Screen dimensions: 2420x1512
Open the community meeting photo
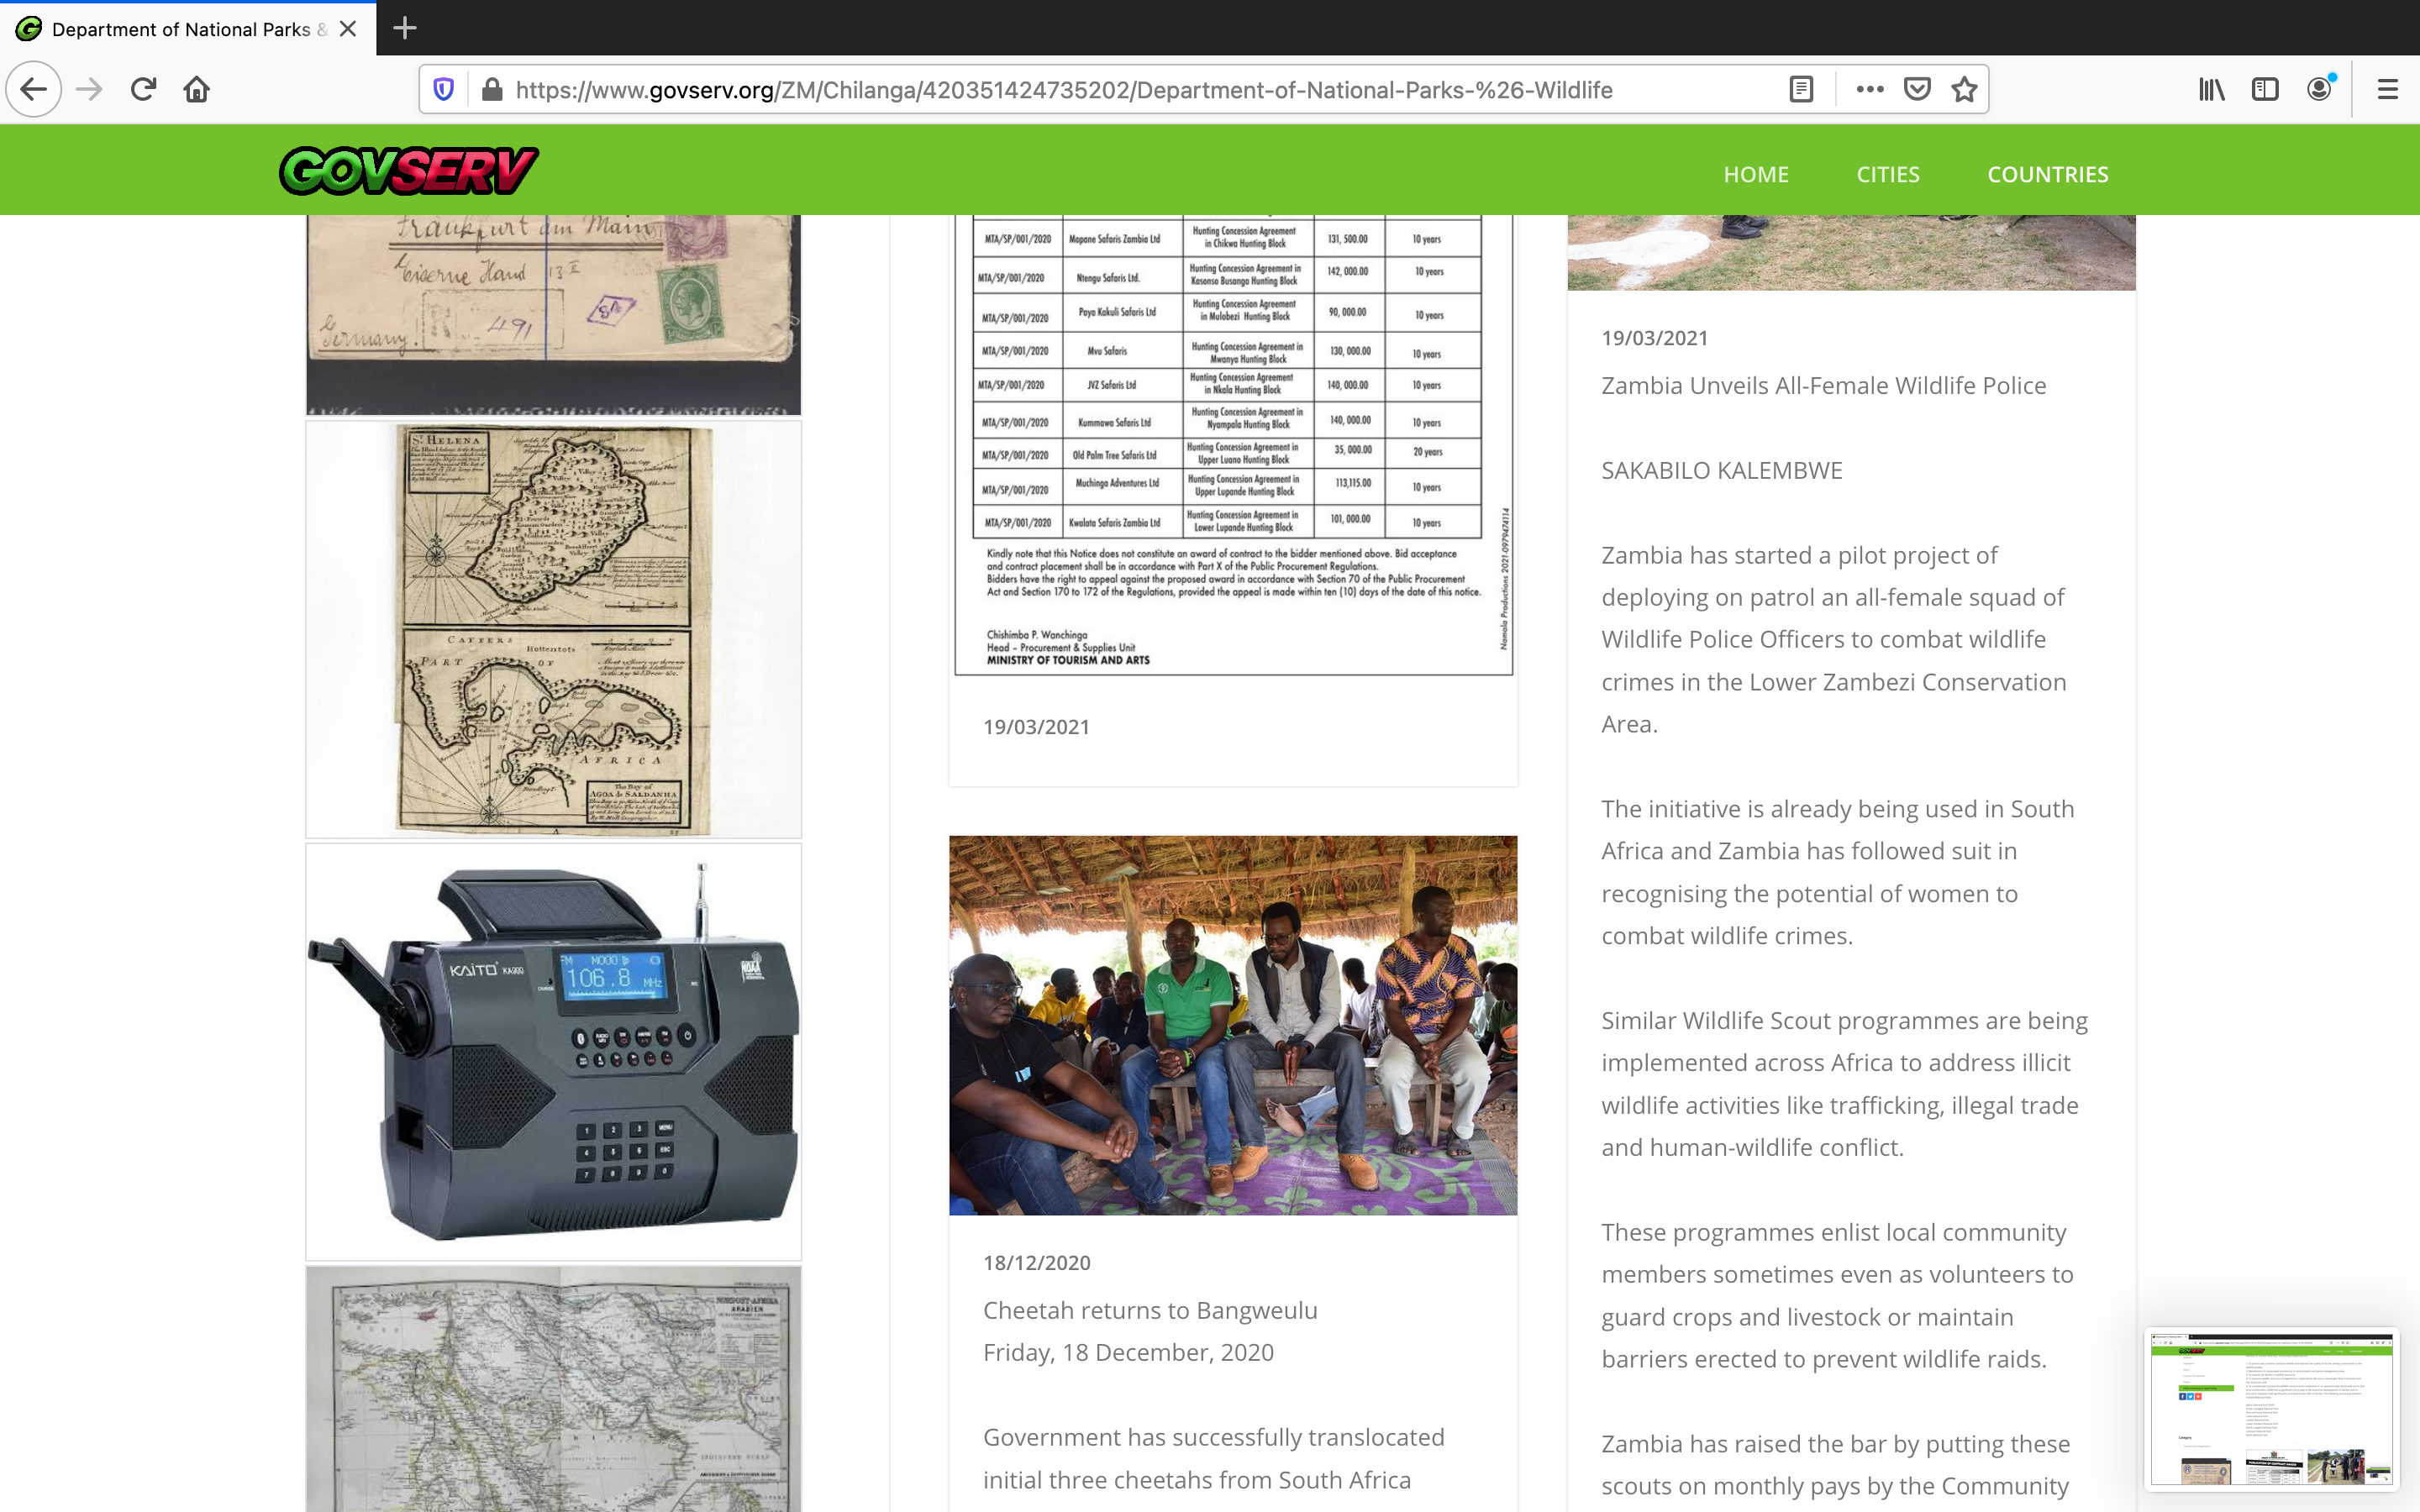tap(1233, 1026)
